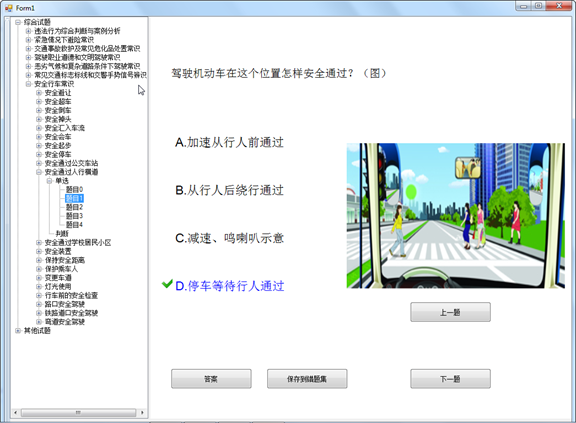Go to previous question with 上一题

(450, 312)
